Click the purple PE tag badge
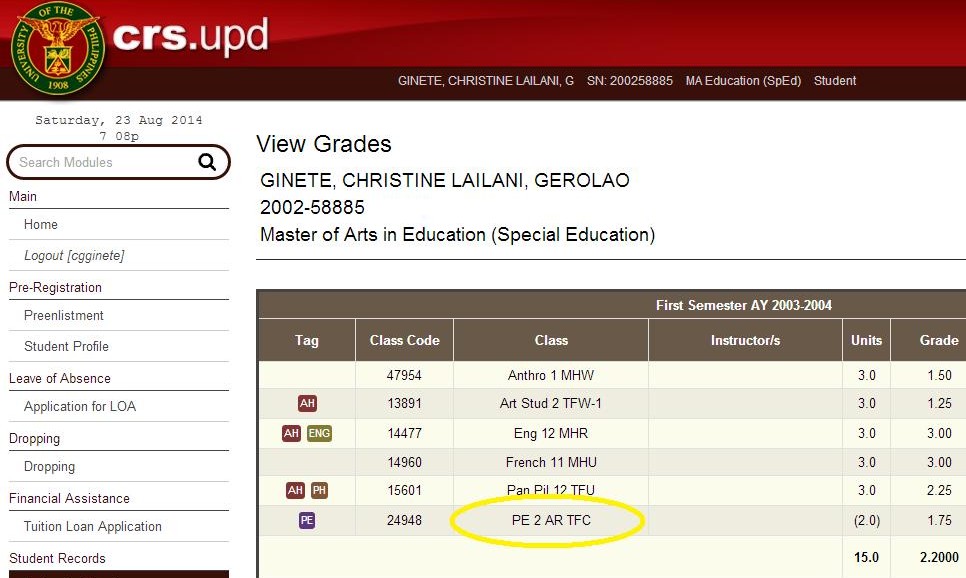Screen dimensions: 966x578 coord(307,520)
